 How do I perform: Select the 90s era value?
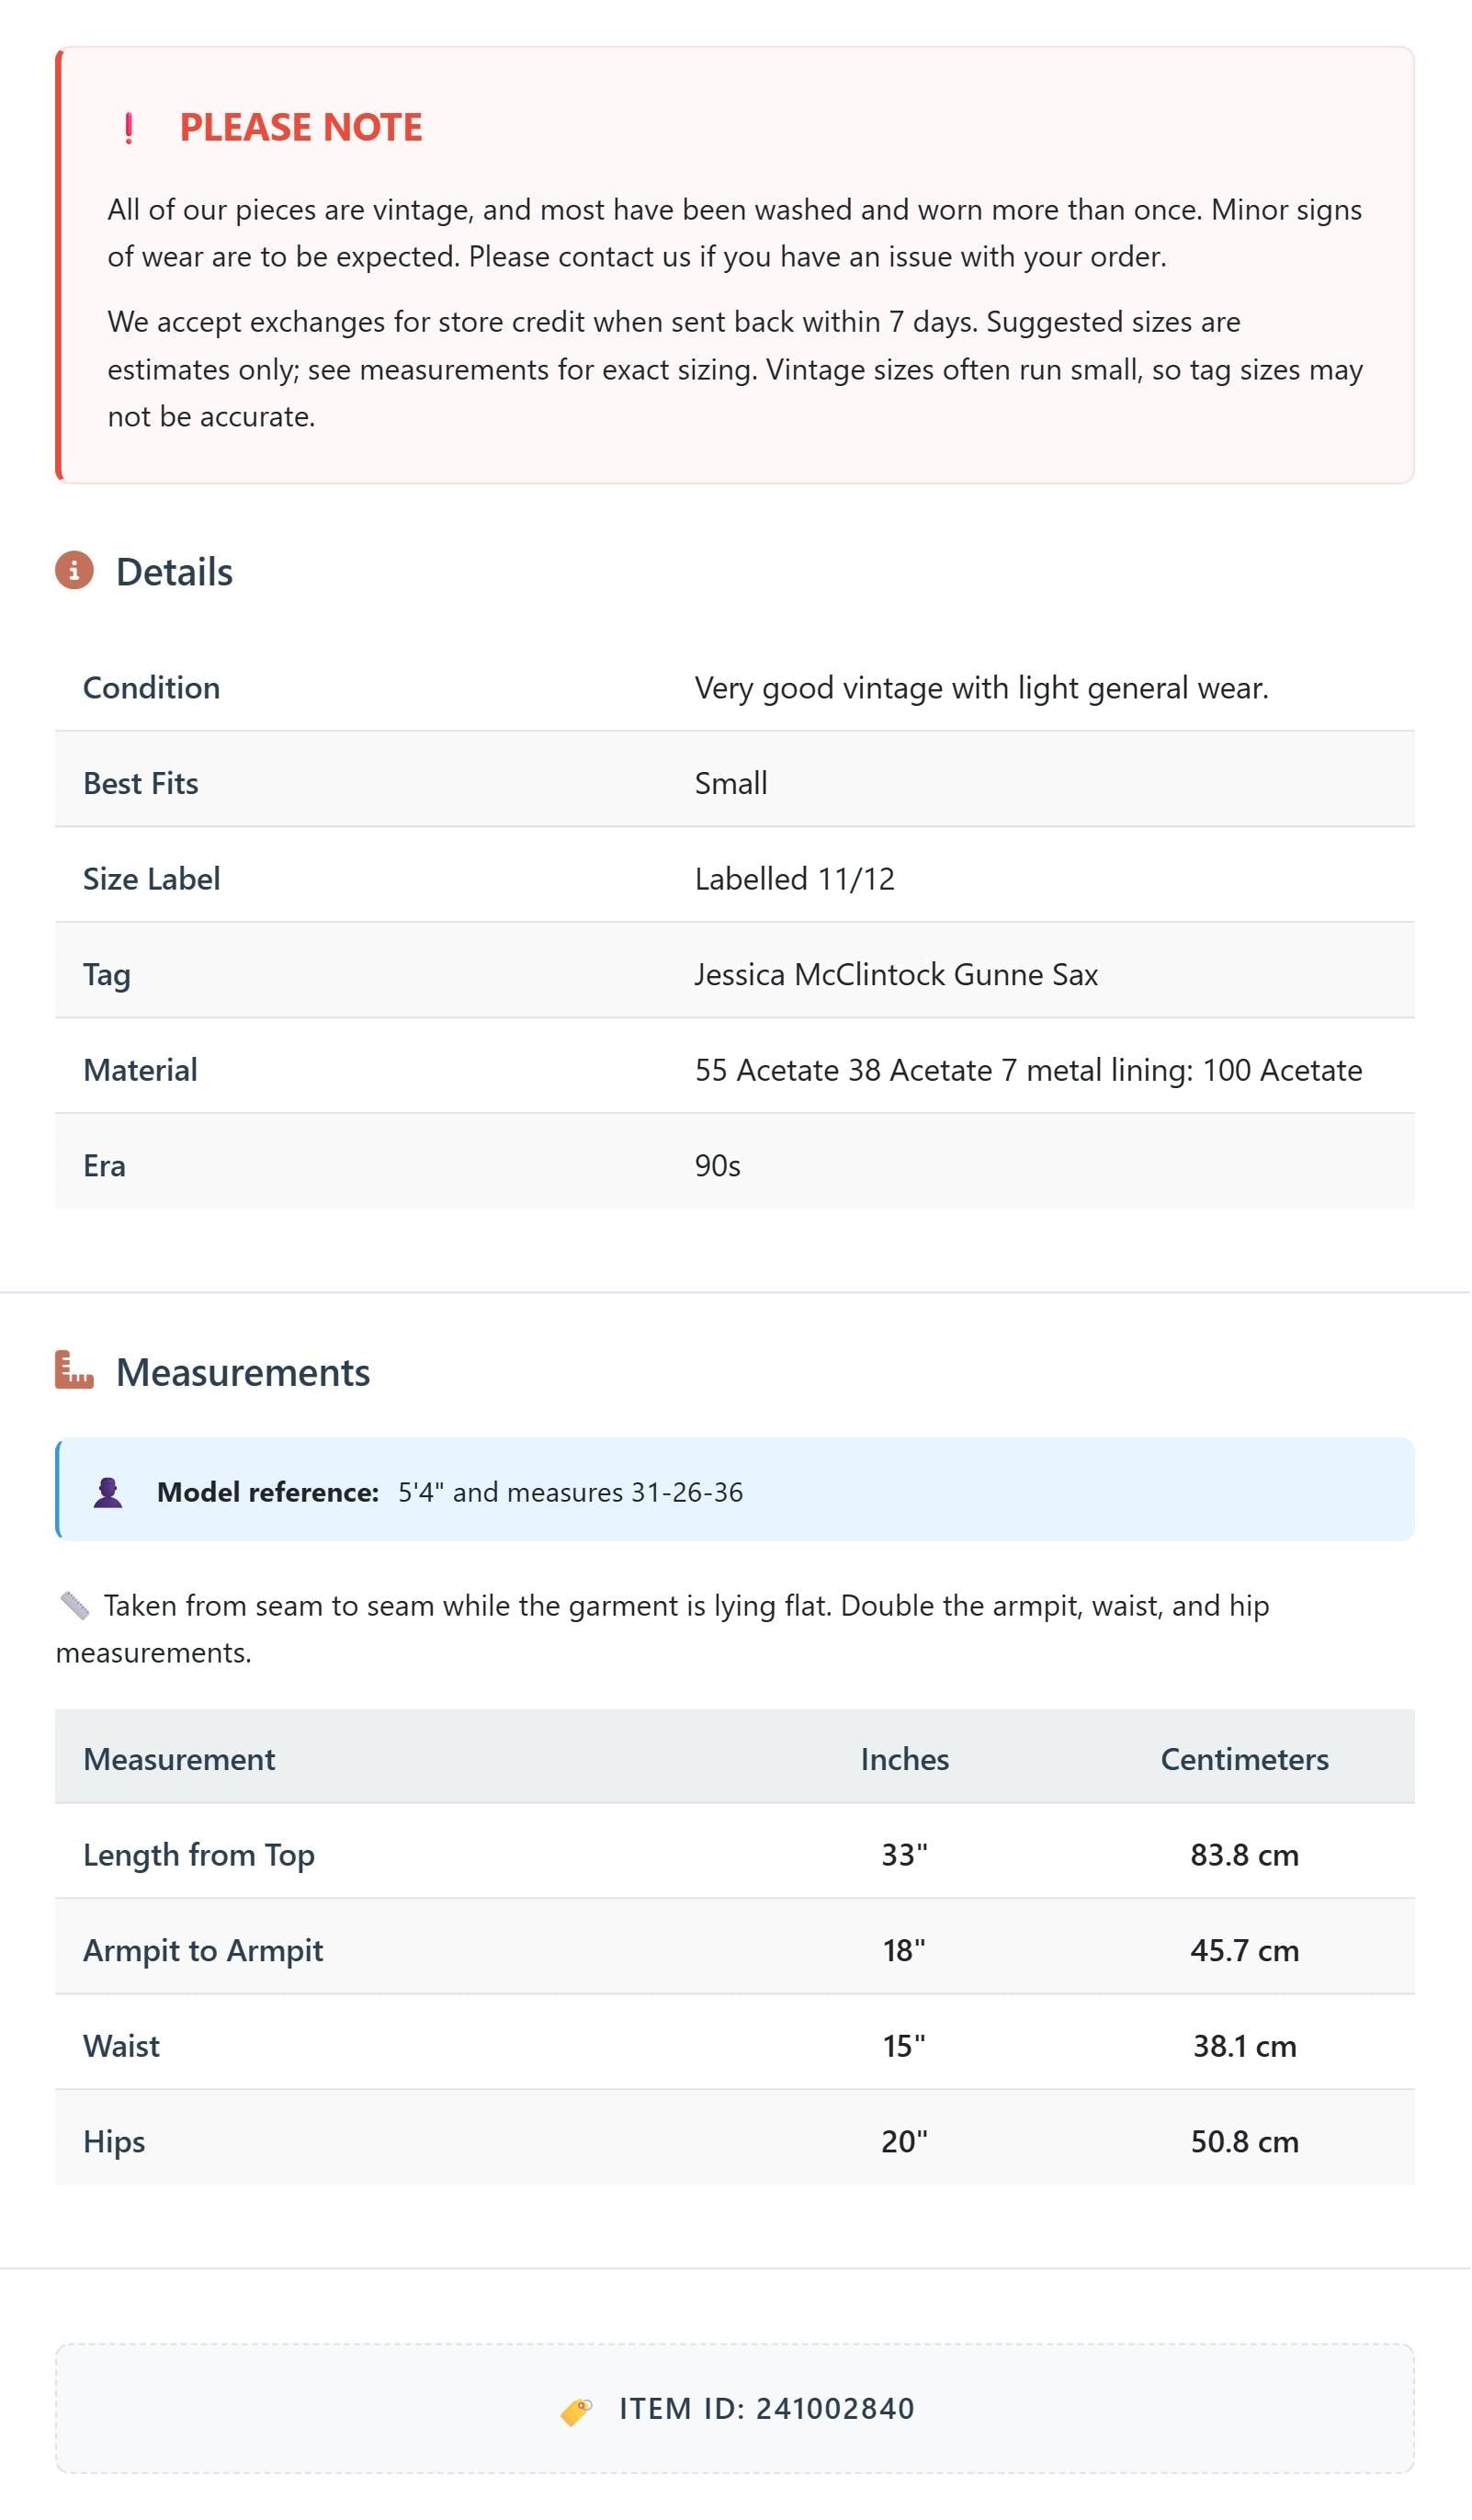tap(719, 1167)
